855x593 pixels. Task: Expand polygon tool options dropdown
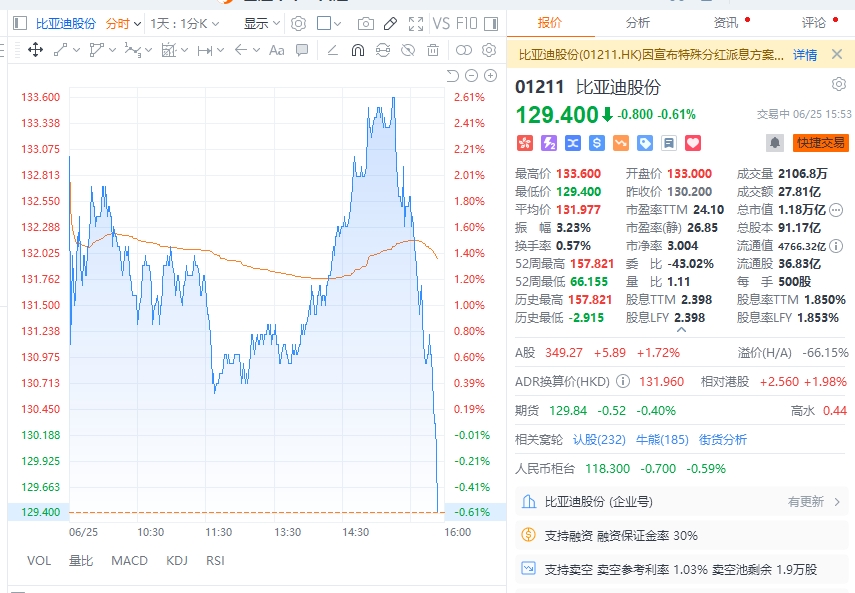pos(112,50)
